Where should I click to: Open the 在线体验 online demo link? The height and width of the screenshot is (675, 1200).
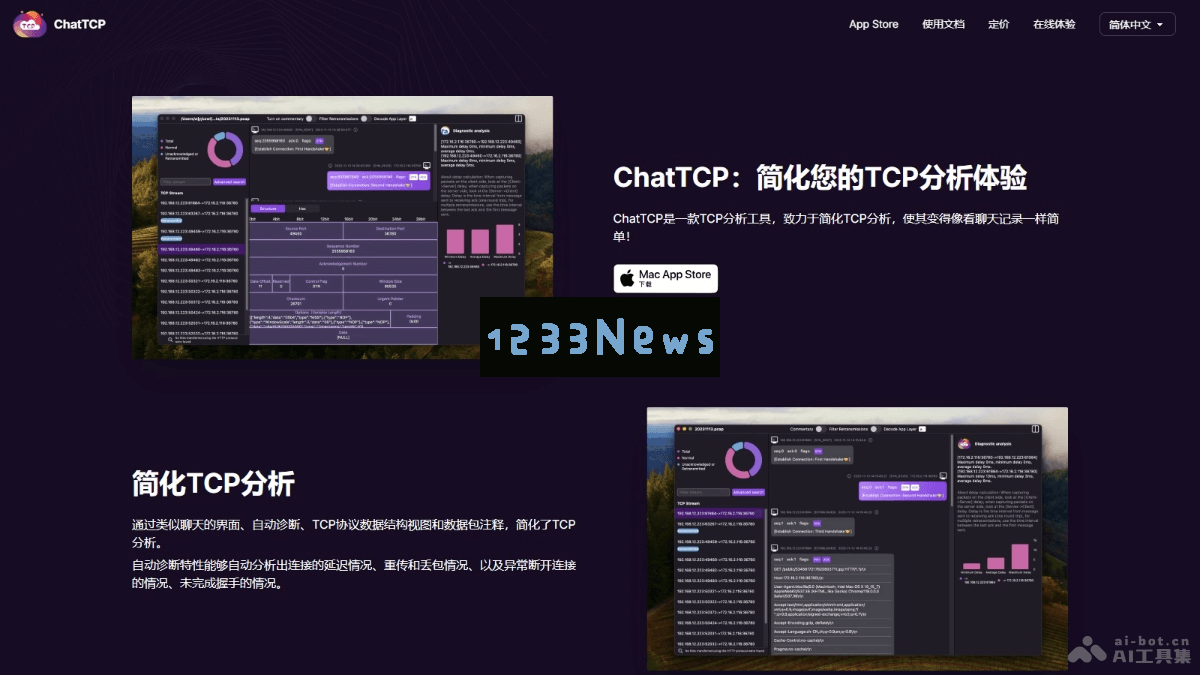coord(1054,24)
